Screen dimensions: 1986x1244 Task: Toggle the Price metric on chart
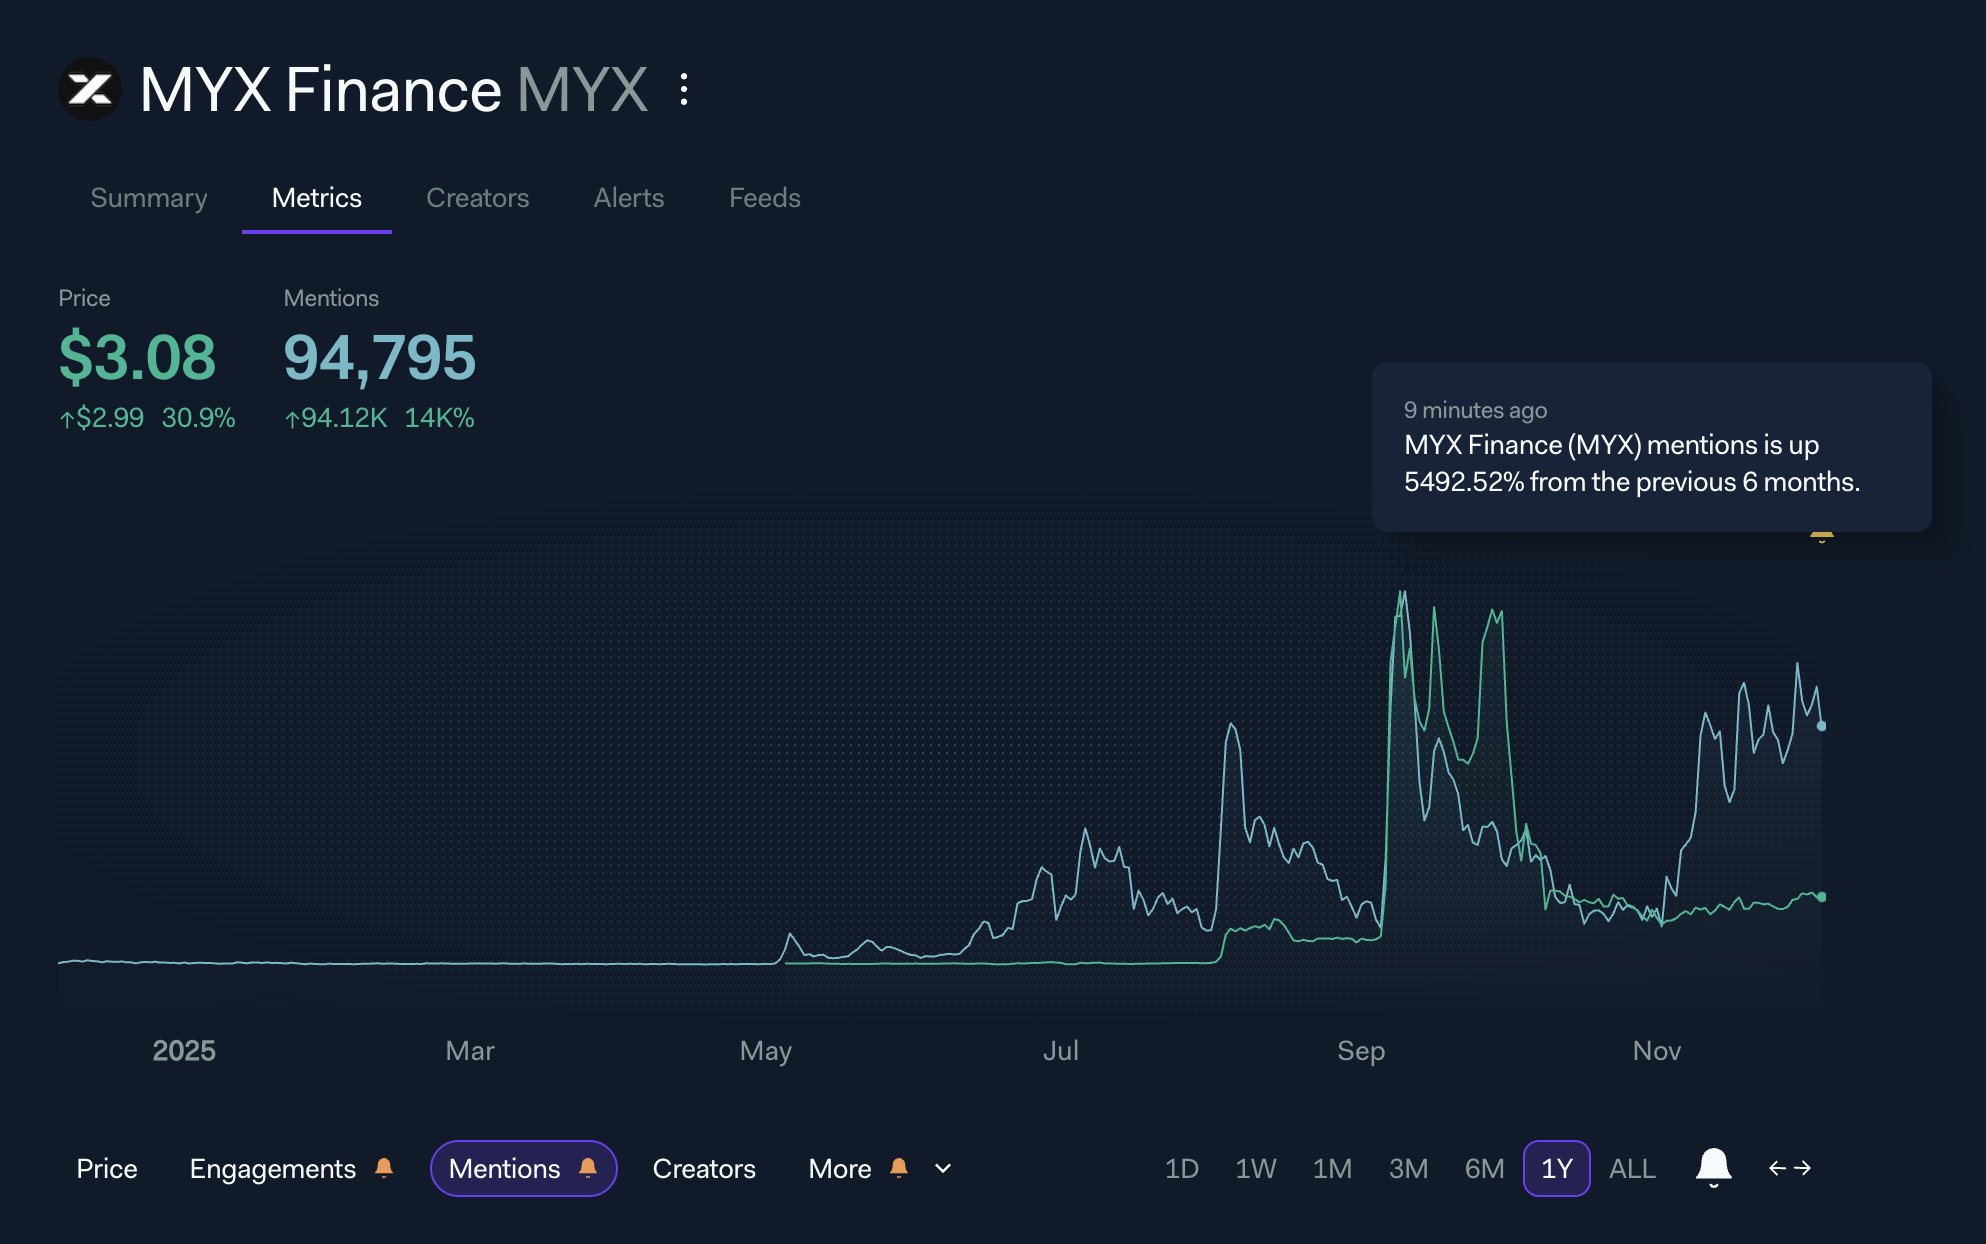pos(107,1168)
